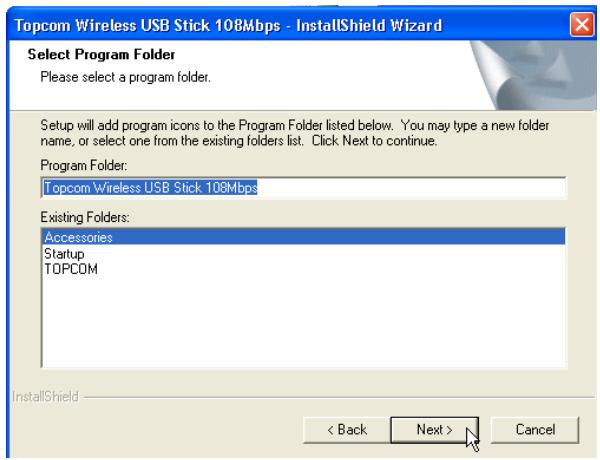Close the InstallShield Wizard window
The height and width of the screenshot is (460, 600).
[582, 25]
